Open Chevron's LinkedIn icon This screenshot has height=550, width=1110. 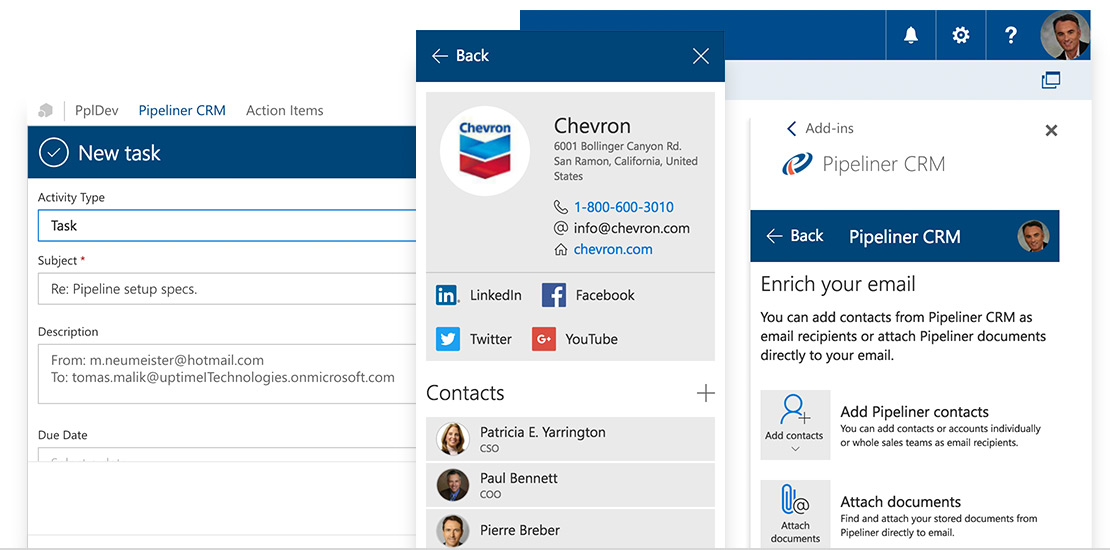pos(447,295)
